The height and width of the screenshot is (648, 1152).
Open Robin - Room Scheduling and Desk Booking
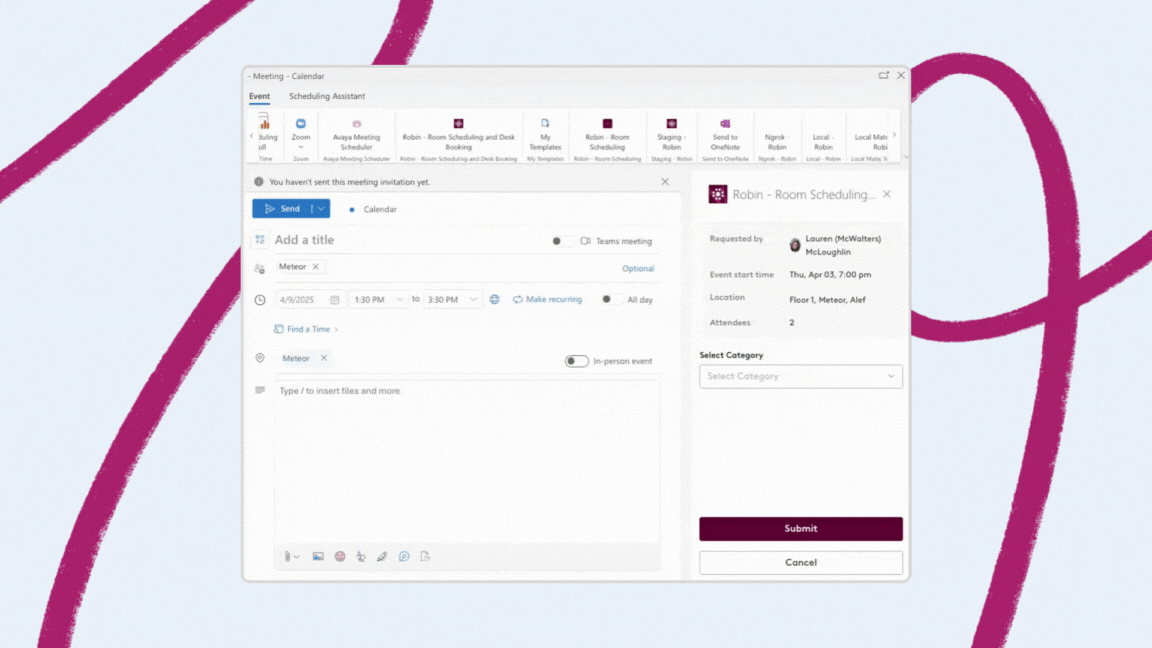[458, 134]
